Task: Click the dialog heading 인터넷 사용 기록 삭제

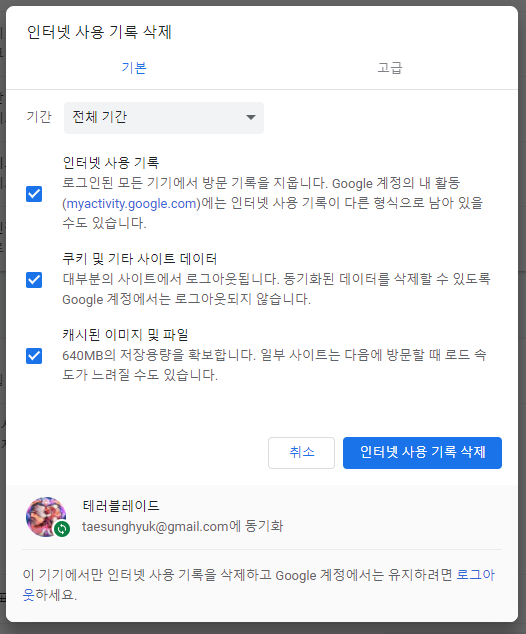Action: coord(99,32)
